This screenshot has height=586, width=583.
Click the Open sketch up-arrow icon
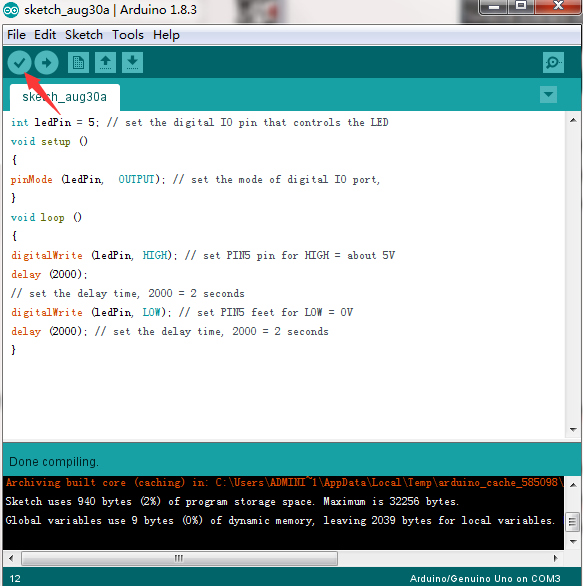pos(105,62)
